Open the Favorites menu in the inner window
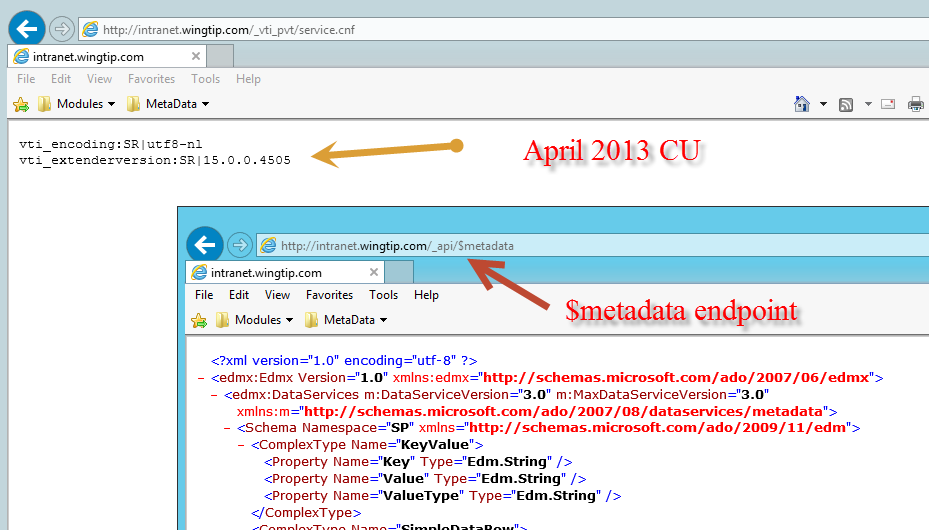Screen dimensions: 929x530 point(329,295)
